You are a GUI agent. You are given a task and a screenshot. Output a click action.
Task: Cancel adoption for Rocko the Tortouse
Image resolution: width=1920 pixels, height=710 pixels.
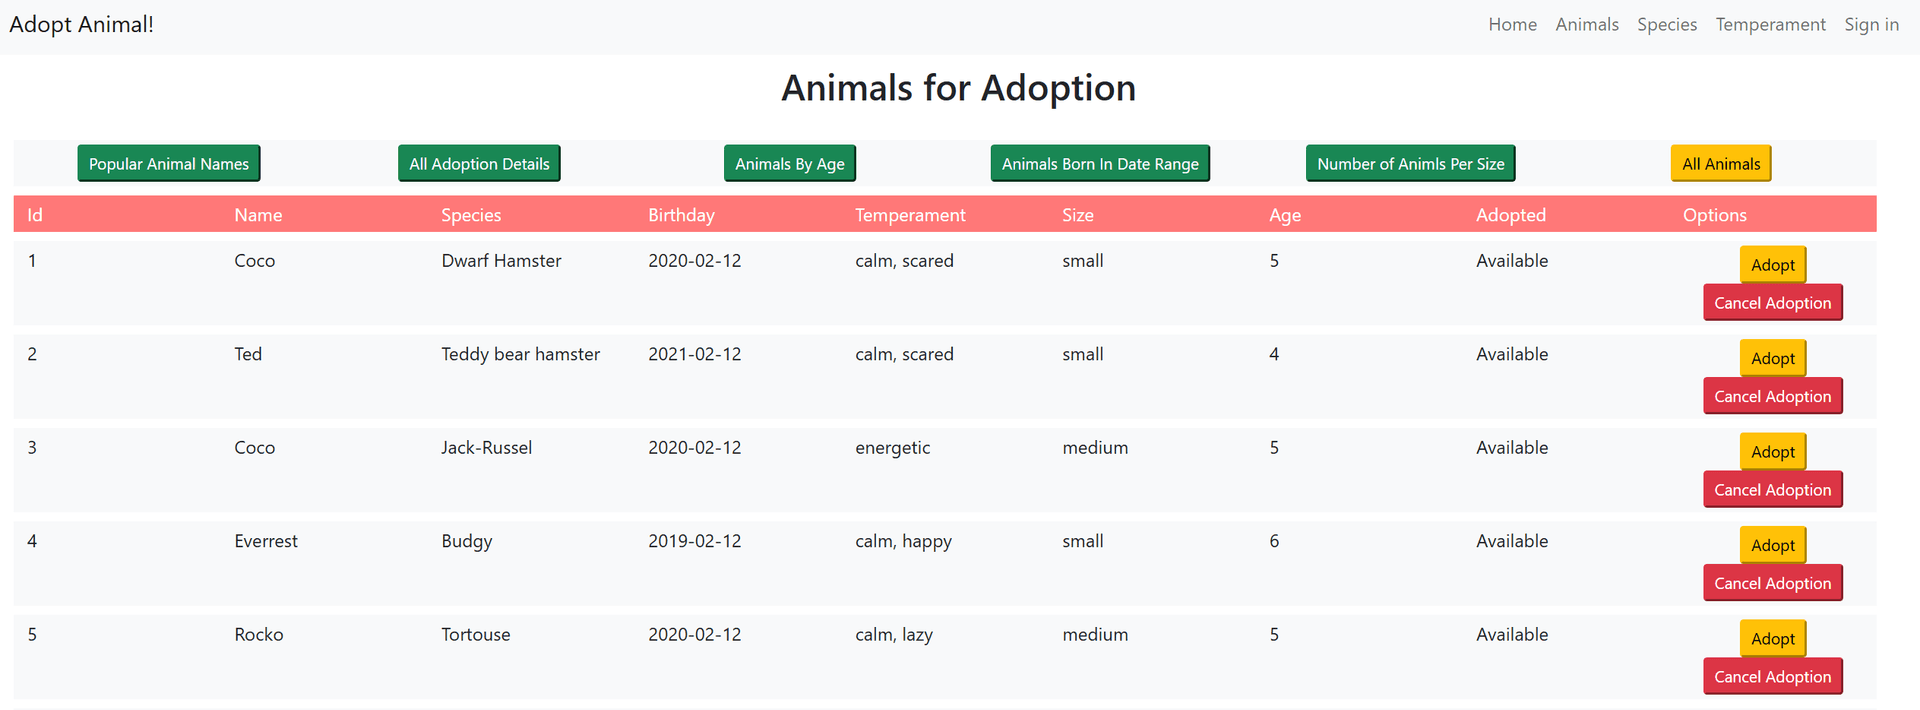pyautogui.click(x=1773, y=677)
